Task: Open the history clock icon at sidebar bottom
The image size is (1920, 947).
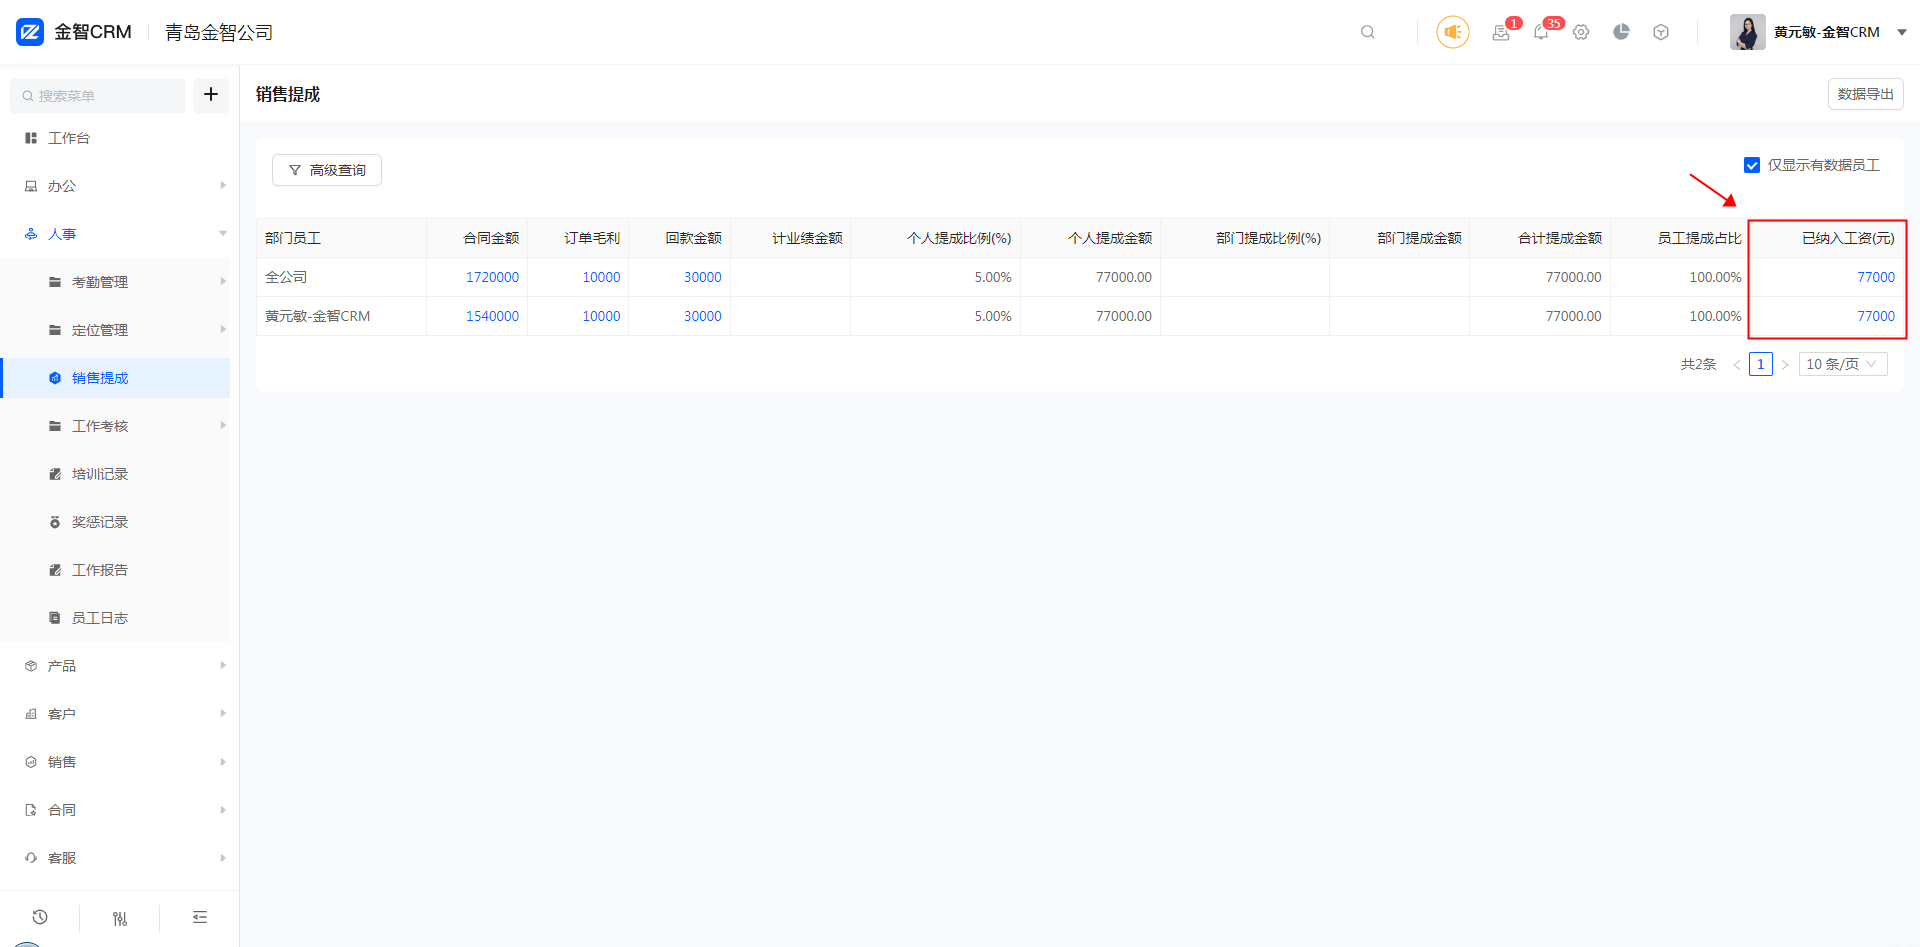Action: point(40,917)
